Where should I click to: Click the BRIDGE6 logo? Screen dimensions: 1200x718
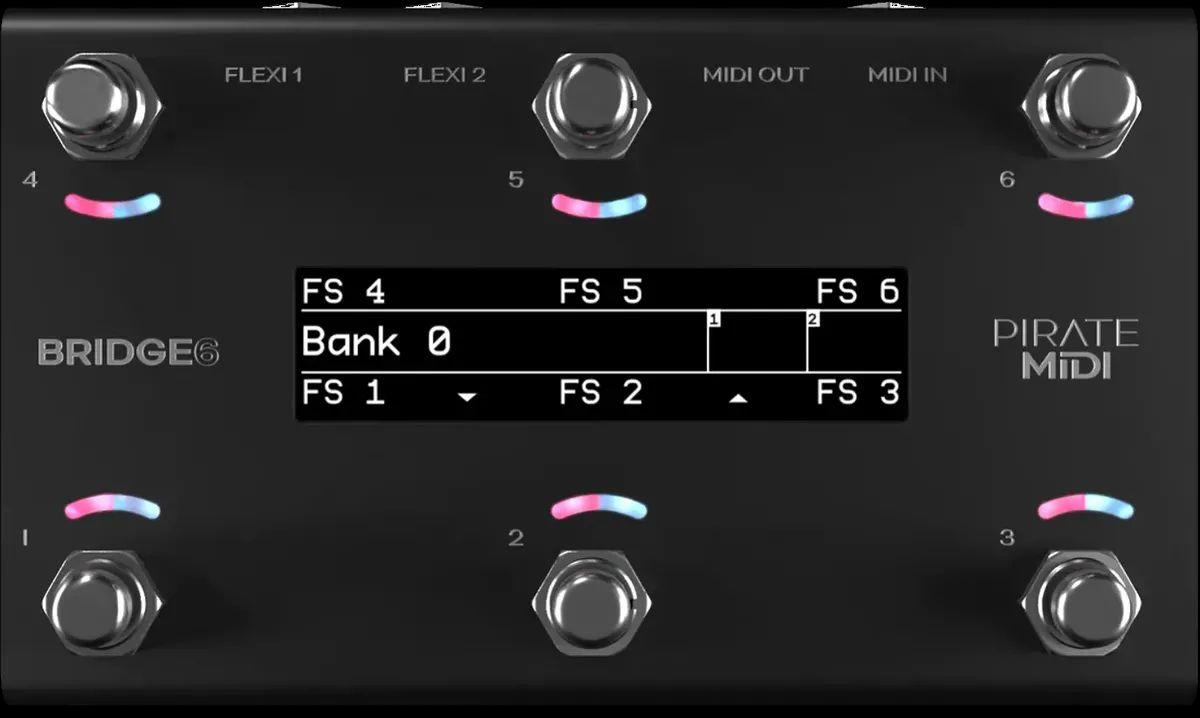point(128,352)
